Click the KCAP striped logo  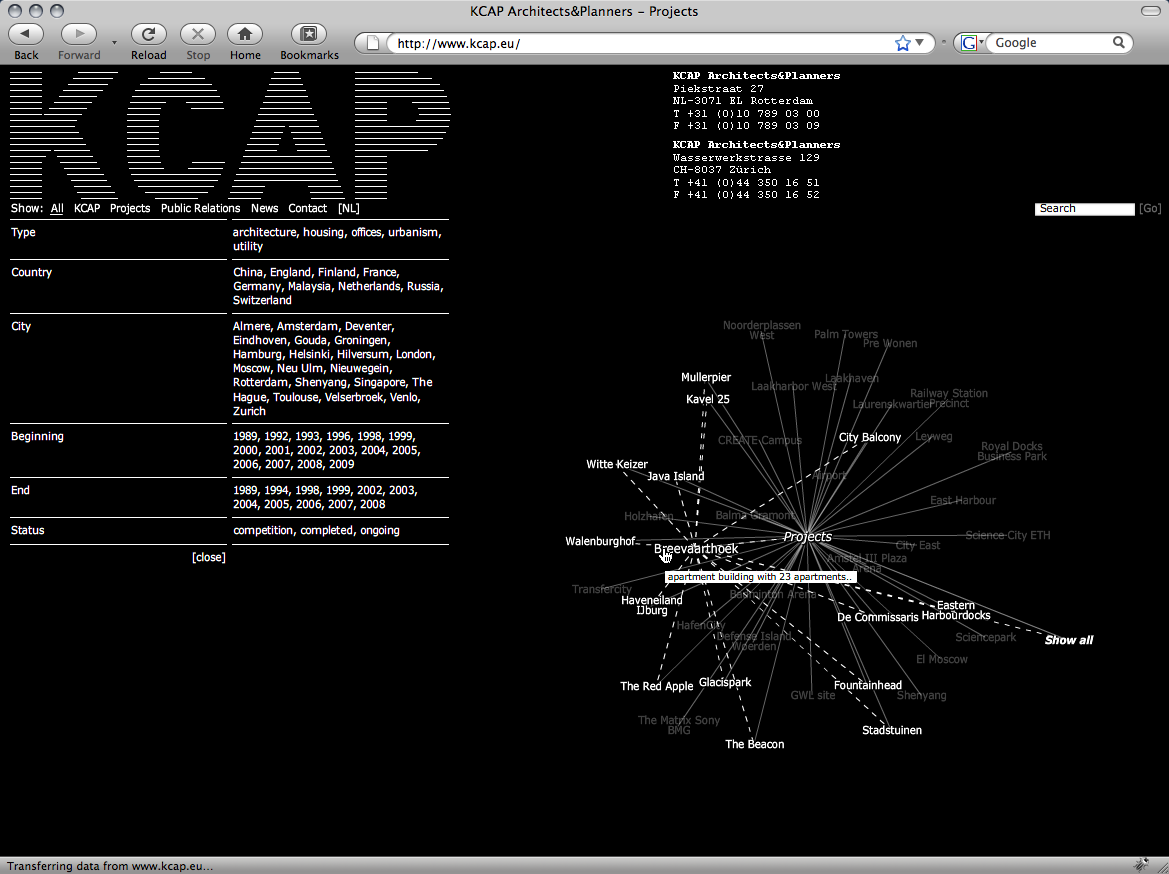click(230, 134)
